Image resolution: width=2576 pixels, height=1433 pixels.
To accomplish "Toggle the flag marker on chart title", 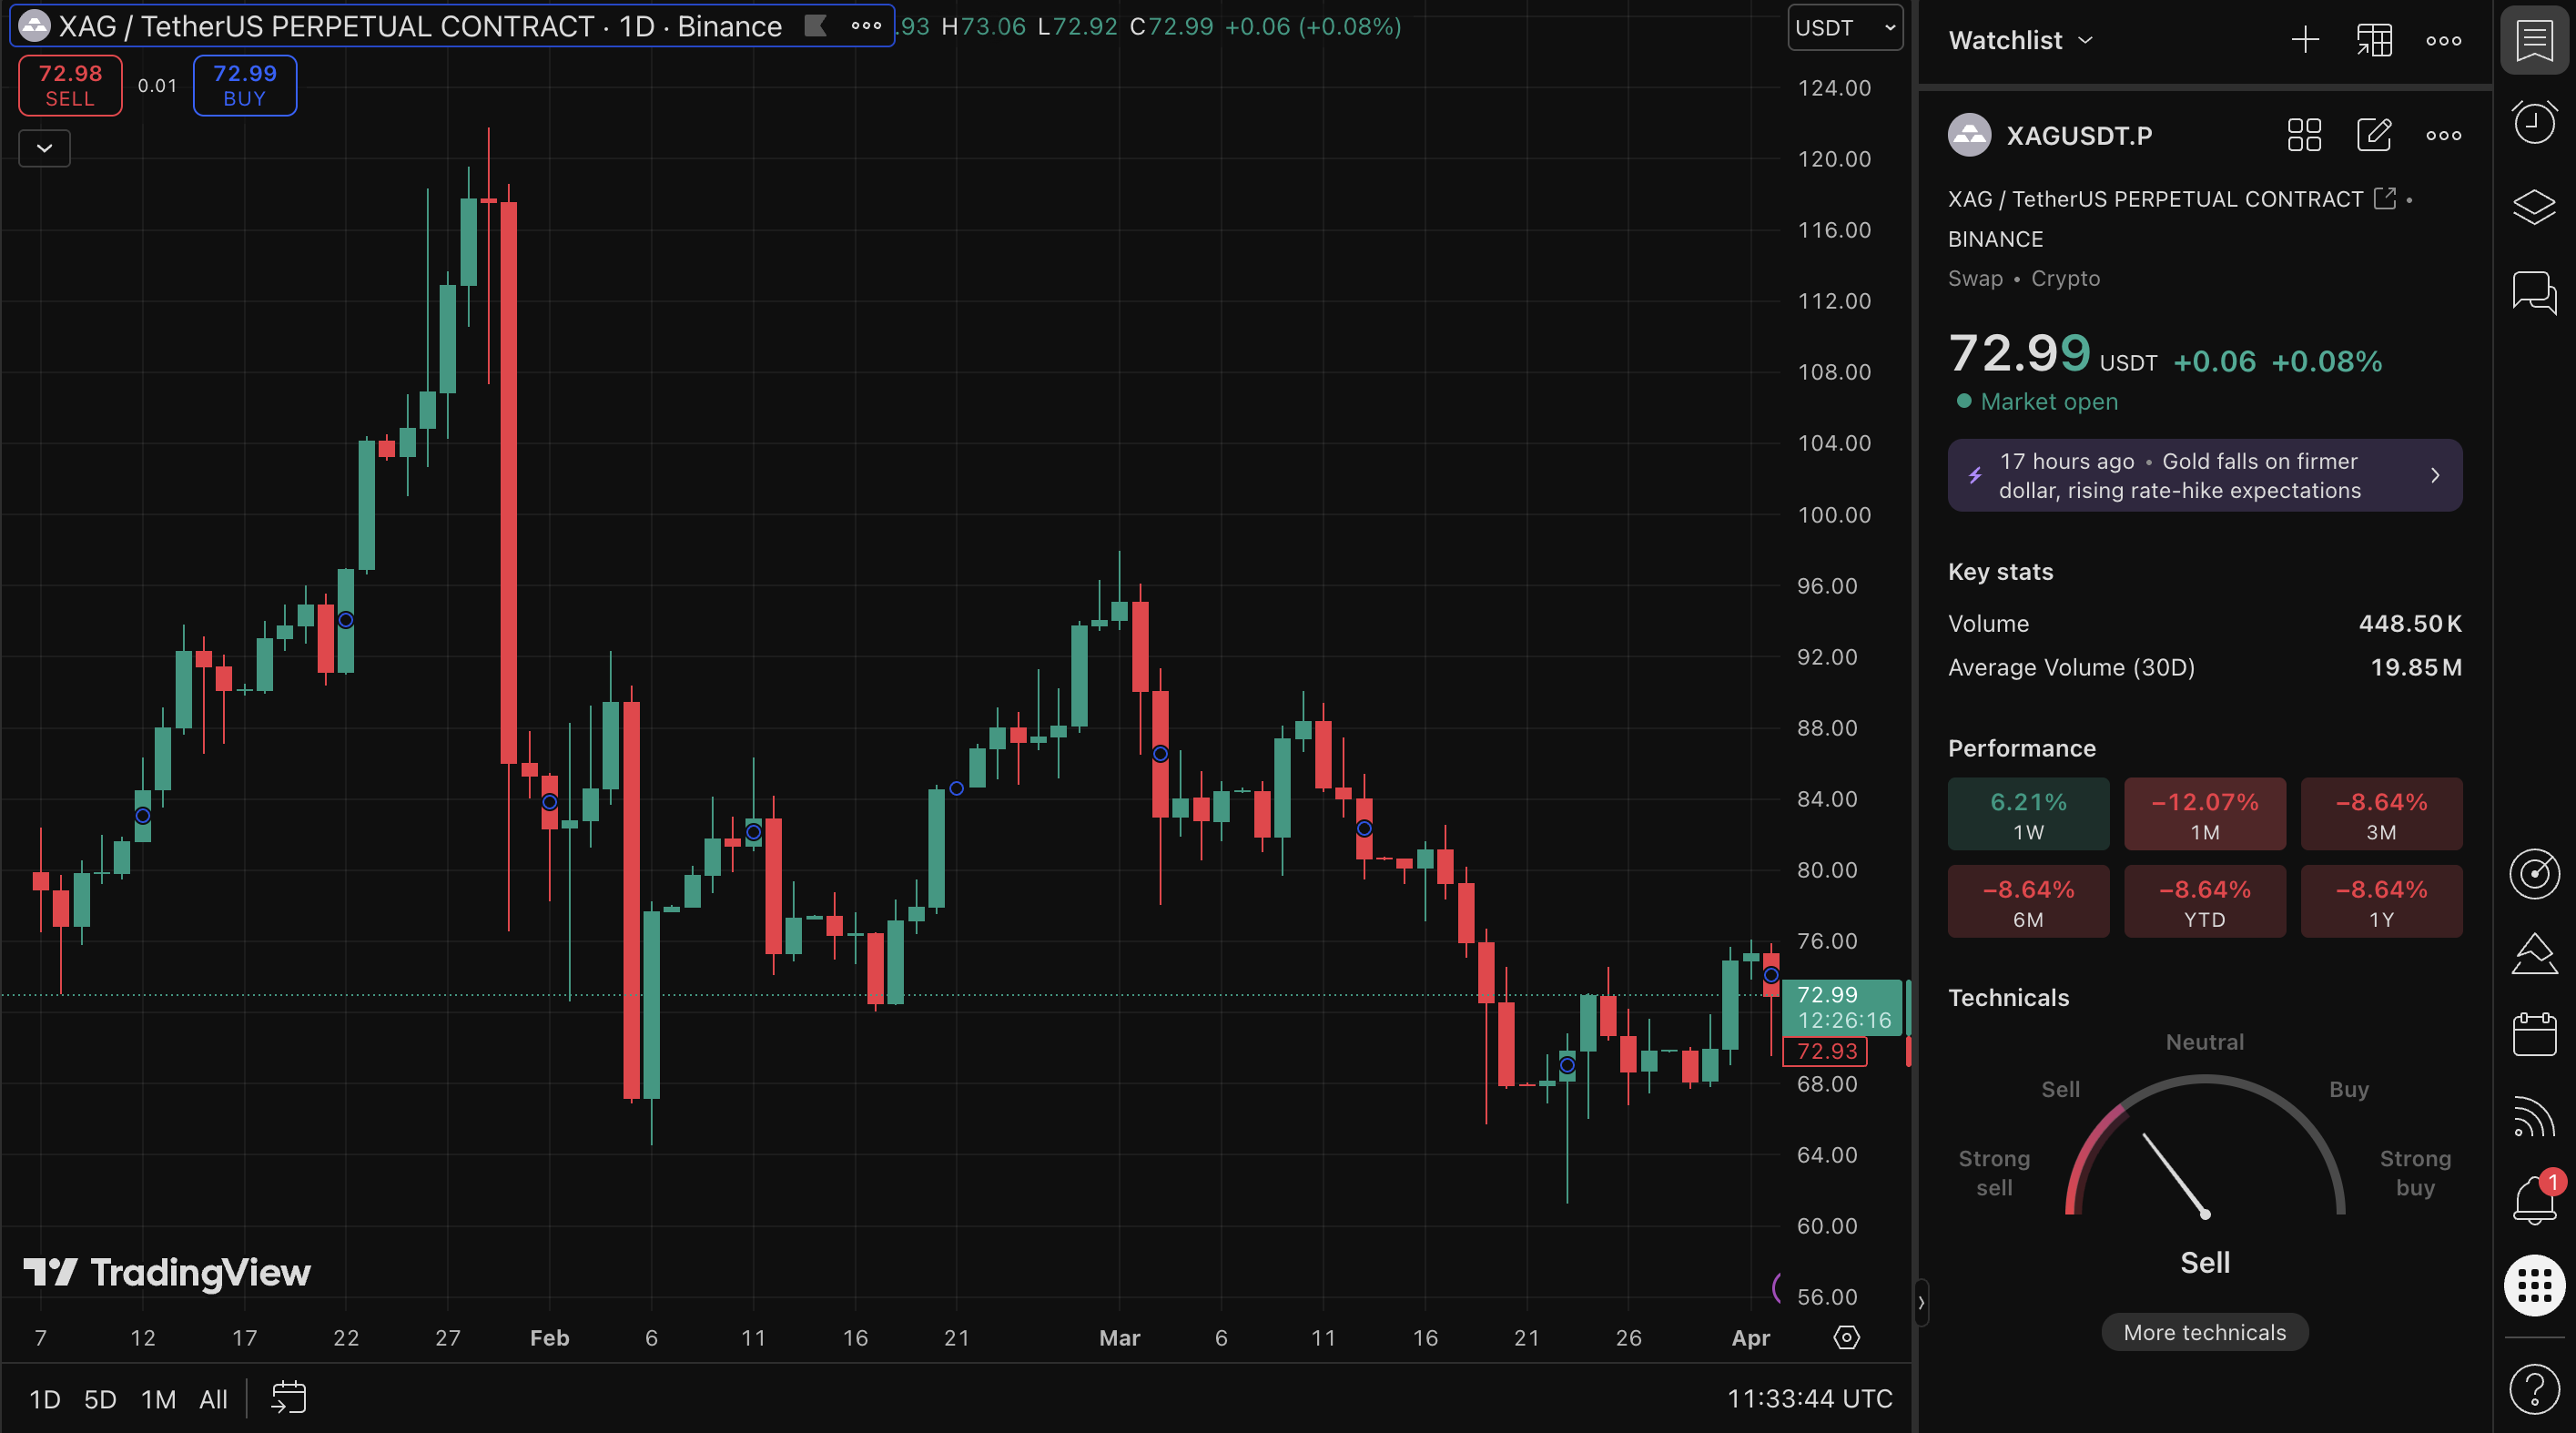I will (816, 25).
